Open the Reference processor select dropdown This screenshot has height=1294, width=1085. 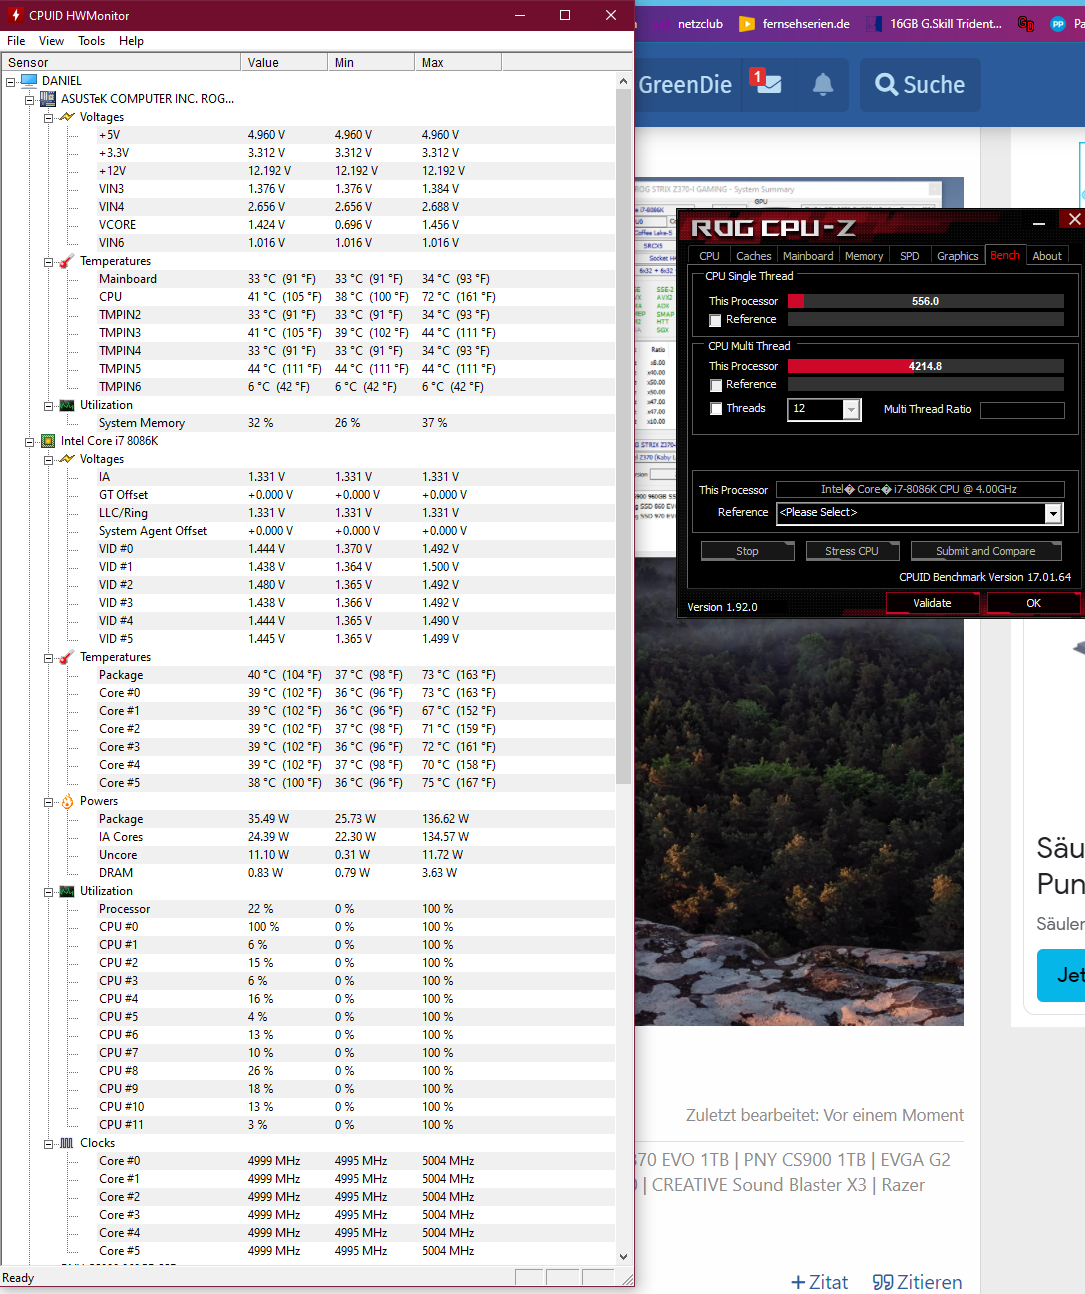pos(1052,513)
